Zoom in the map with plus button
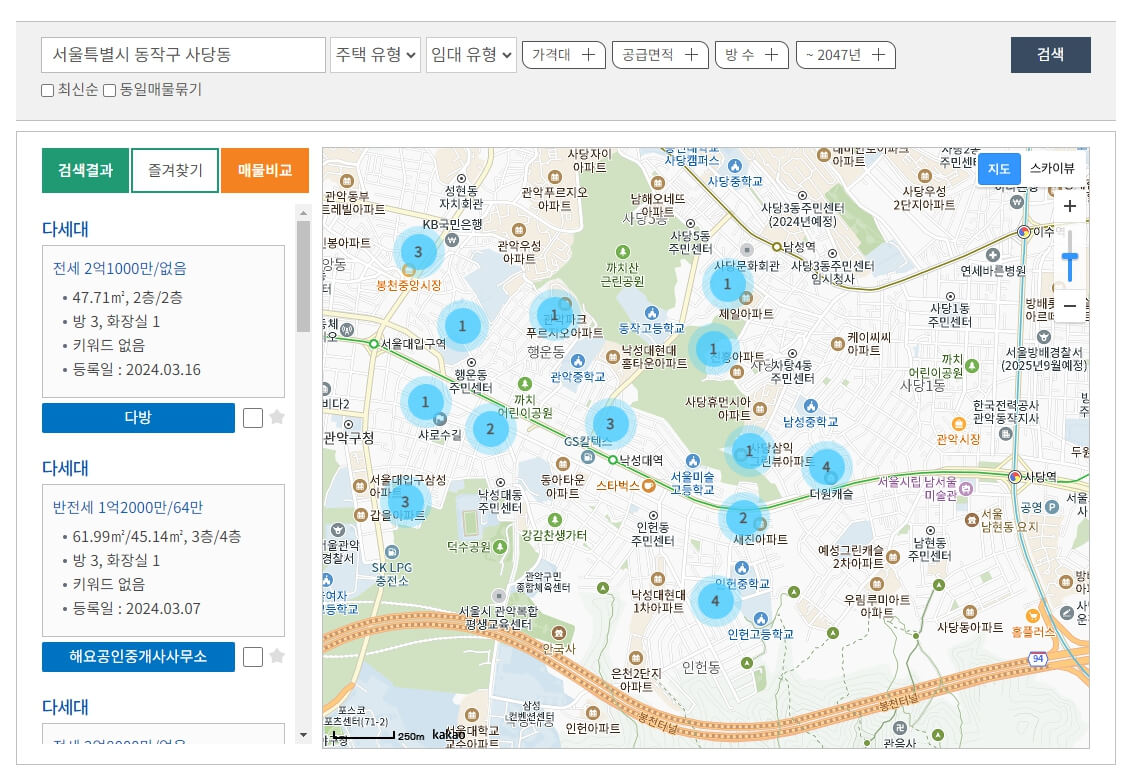 pyautogui.click(x=1069, y=207)
